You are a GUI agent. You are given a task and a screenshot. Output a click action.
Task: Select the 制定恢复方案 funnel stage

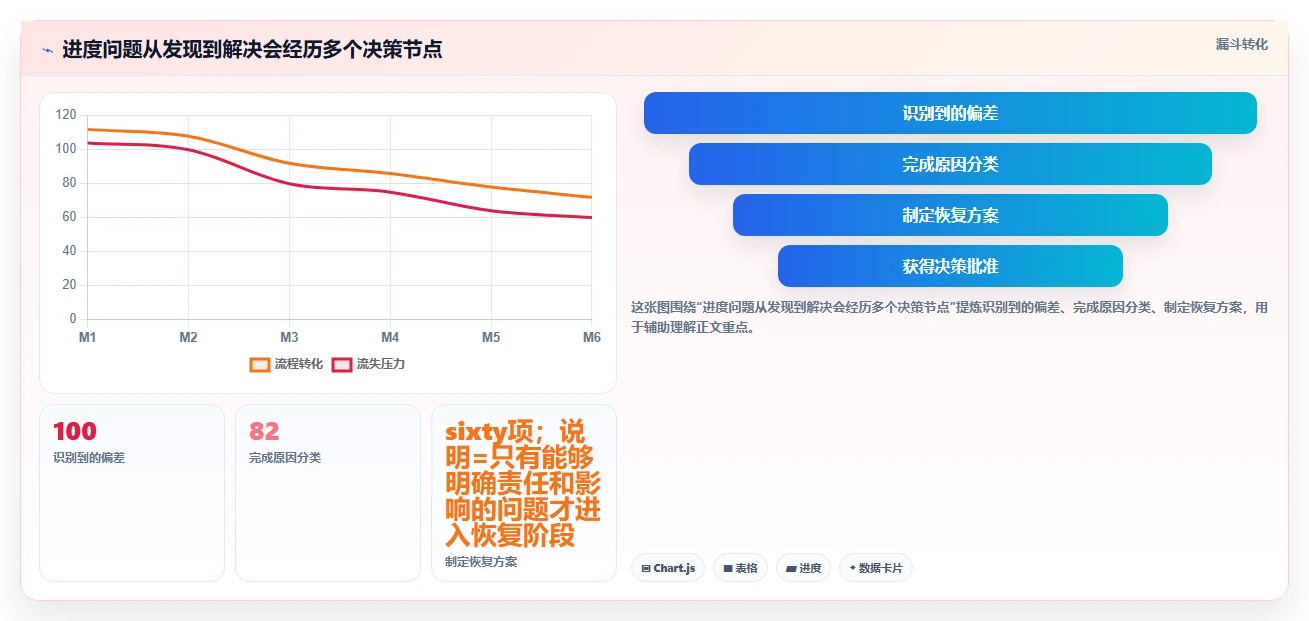950,215
